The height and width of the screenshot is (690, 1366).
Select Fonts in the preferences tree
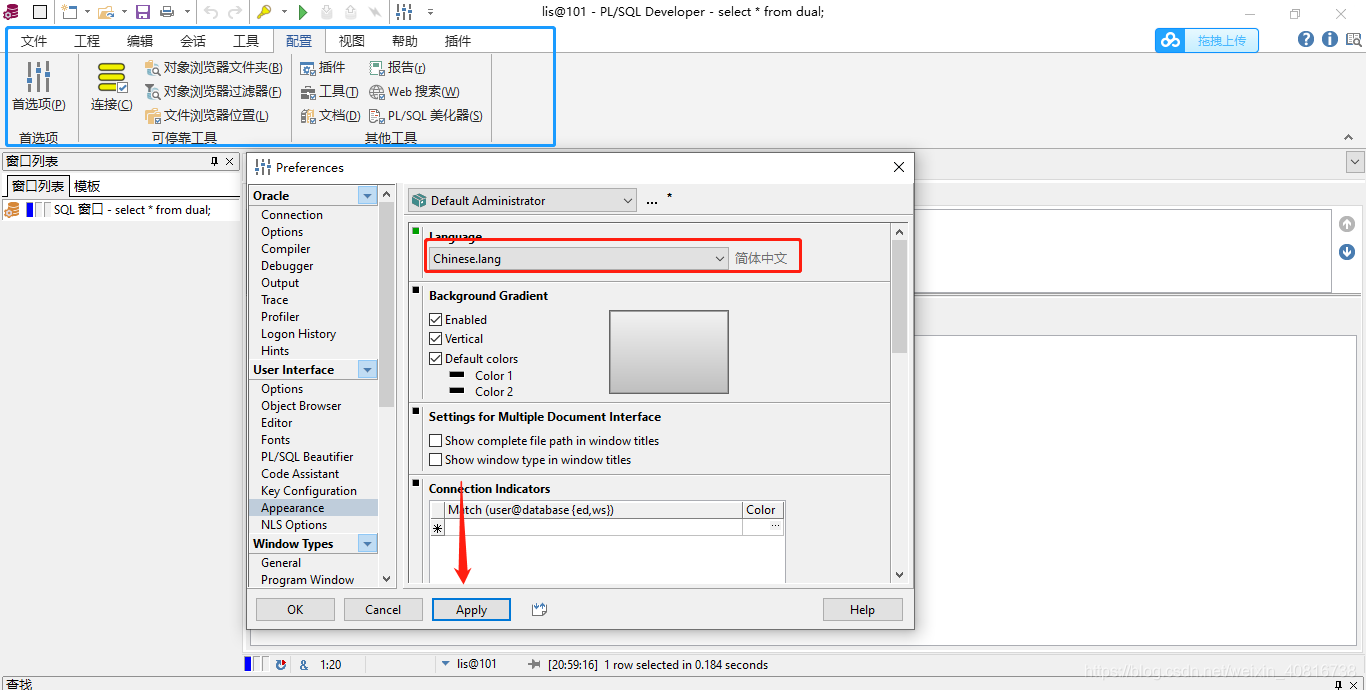(x=276, y=440)
